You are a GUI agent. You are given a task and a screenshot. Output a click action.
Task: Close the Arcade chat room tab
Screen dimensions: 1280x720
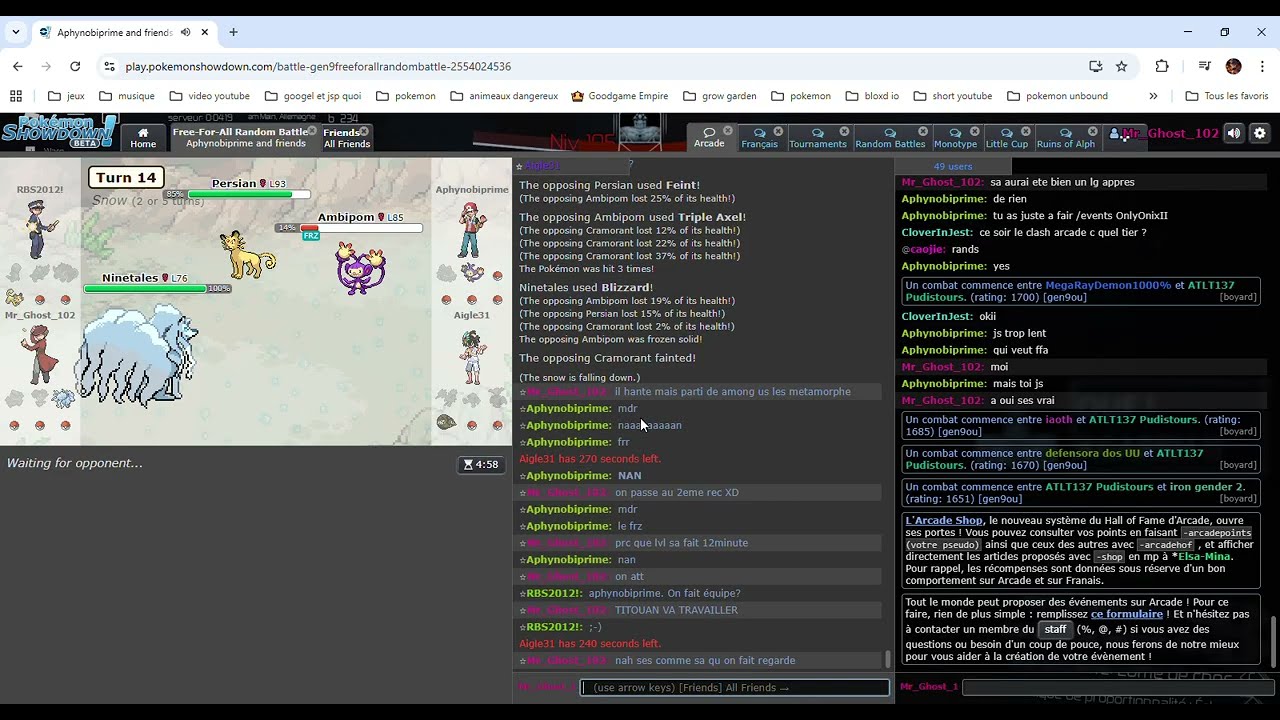[728, 131]
